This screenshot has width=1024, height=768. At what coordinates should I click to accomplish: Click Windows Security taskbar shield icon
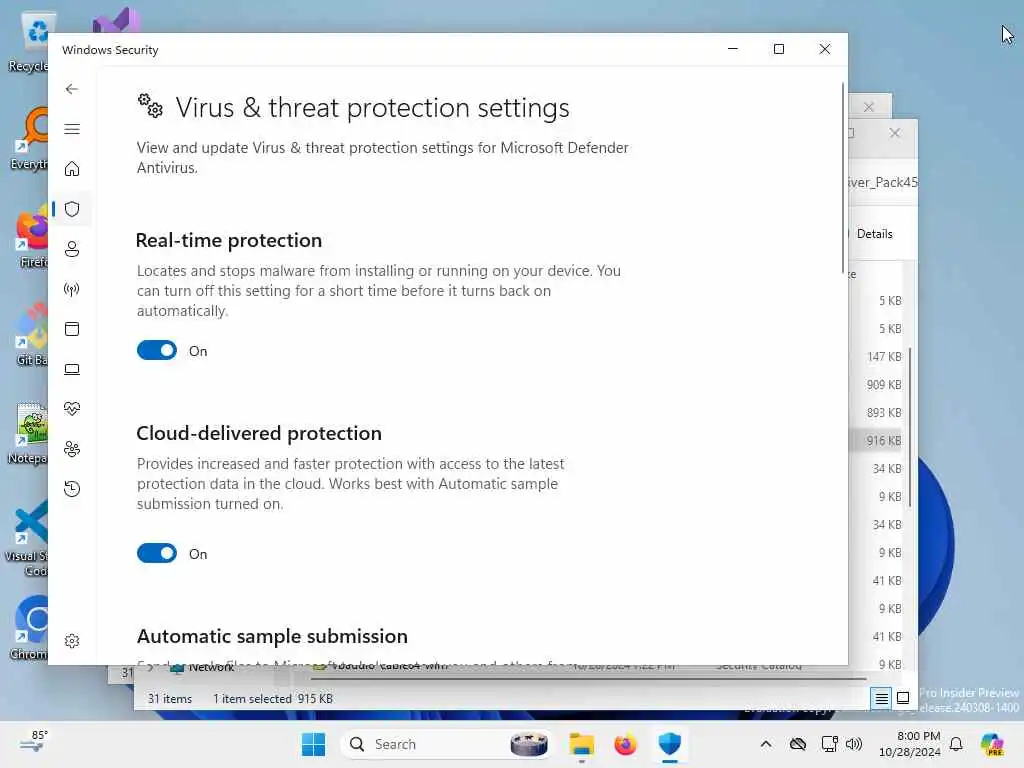click(669, 744)
